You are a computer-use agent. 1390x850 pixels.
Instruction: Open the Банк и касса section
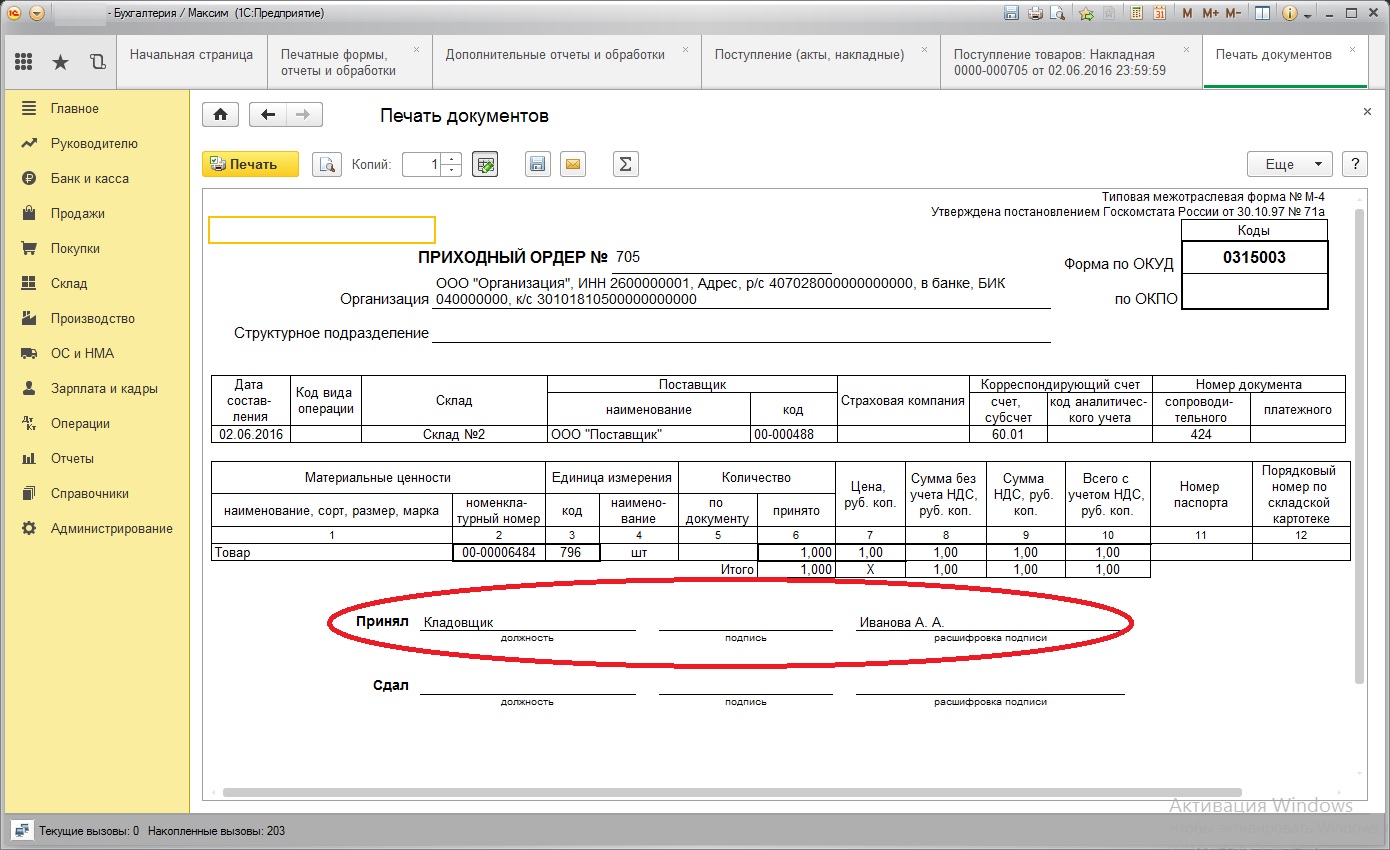tap(95, 178)
